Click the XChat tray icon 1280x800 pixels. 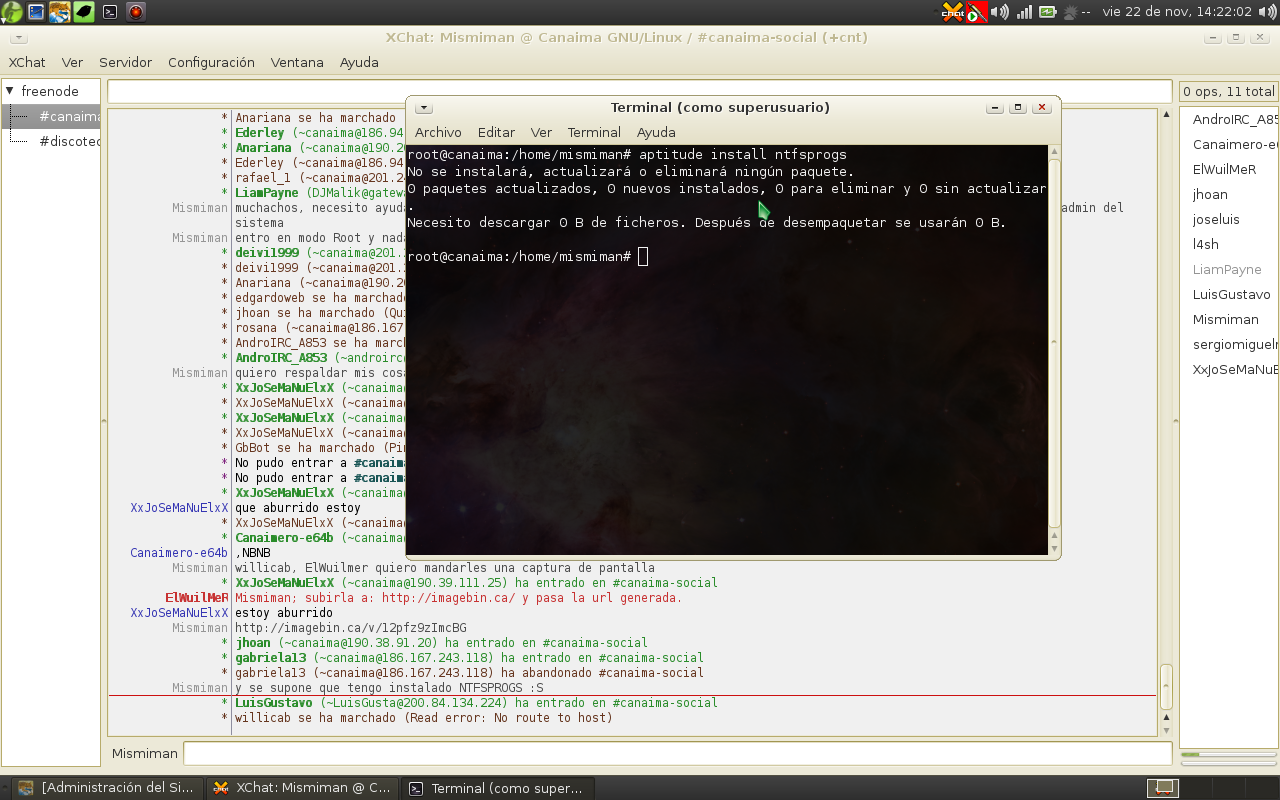click(952, 12)
